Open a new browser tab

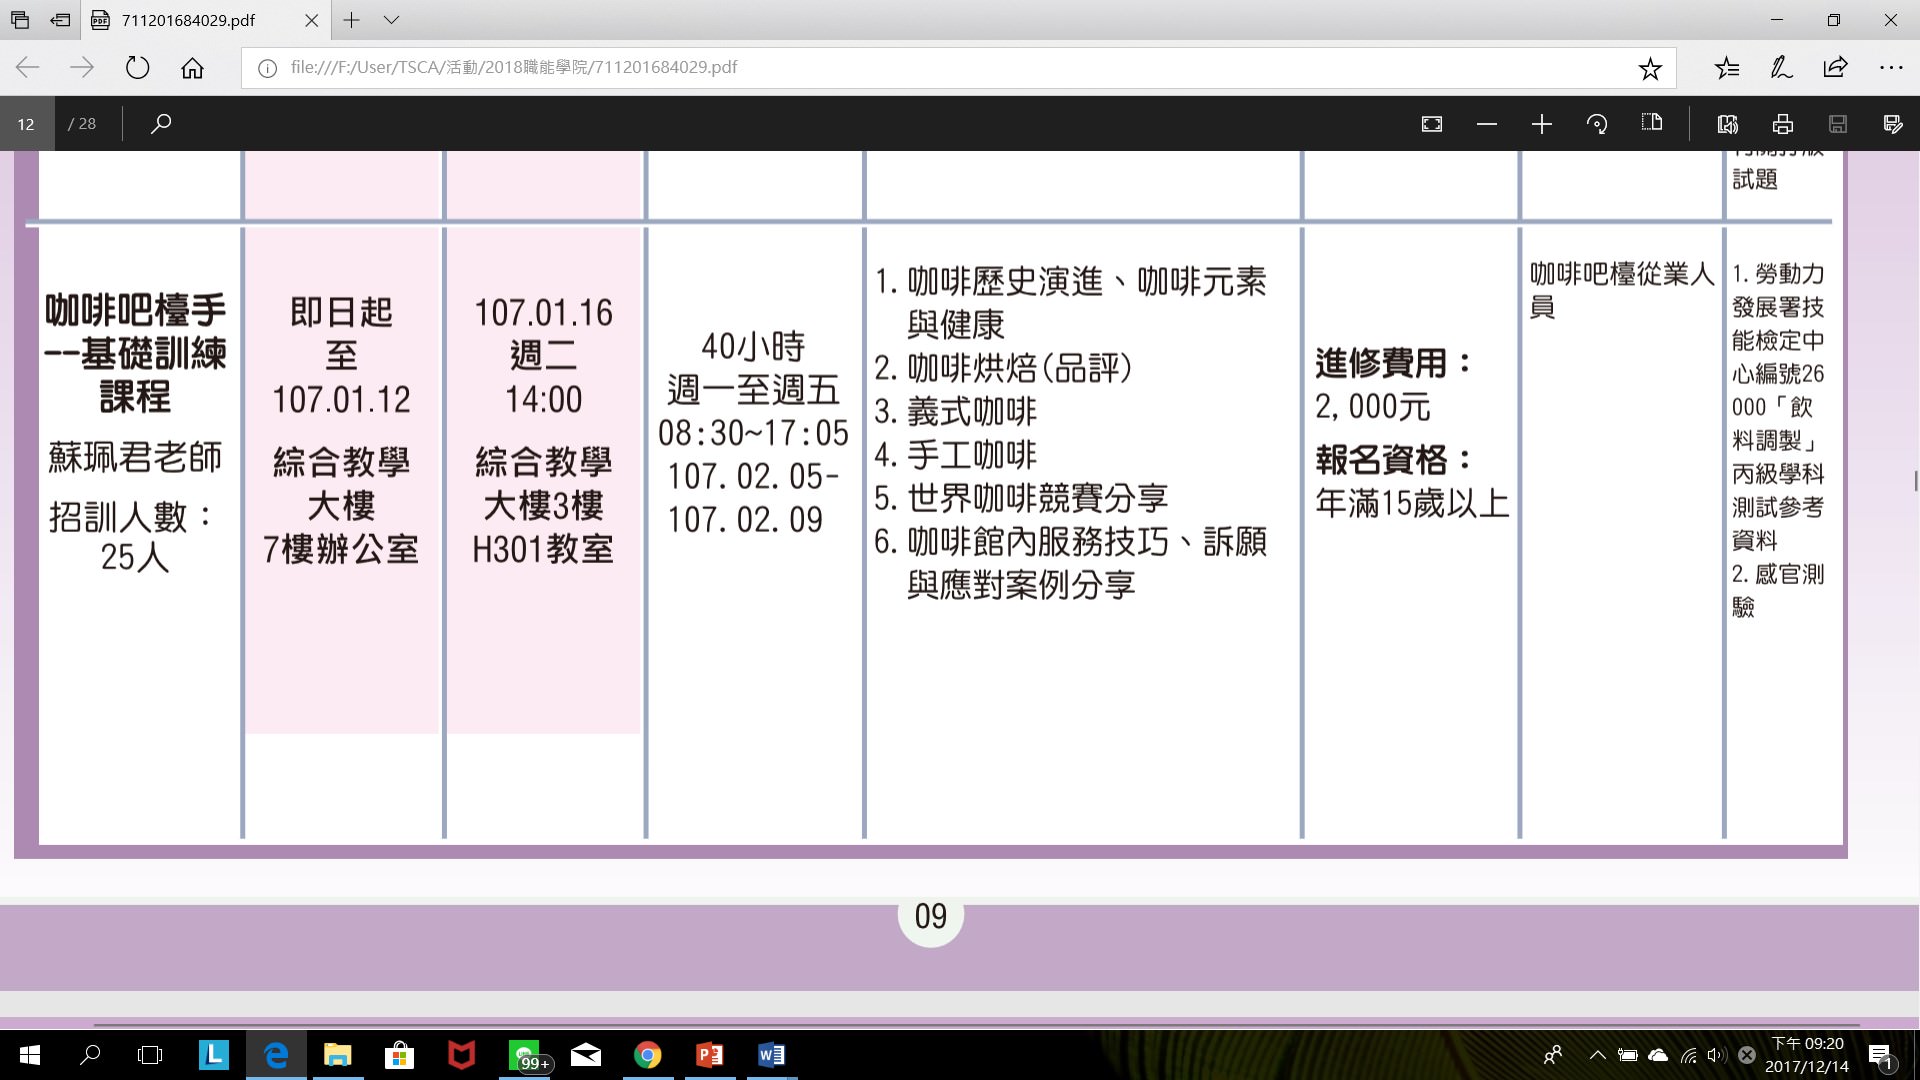(351, 20)
